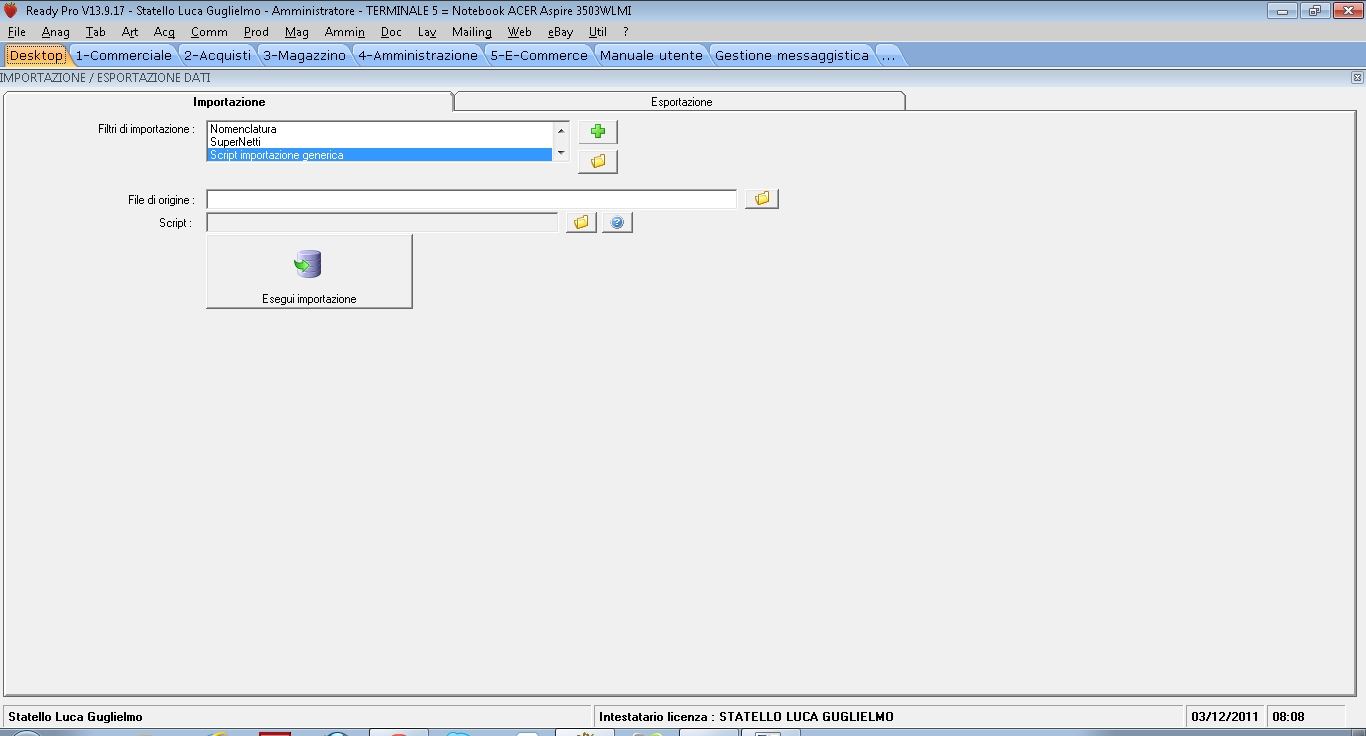Viewport: 1366px width, 736px height.
Task: Browse for a Script file
Action: pyautogui.click(x=581, y=222)
